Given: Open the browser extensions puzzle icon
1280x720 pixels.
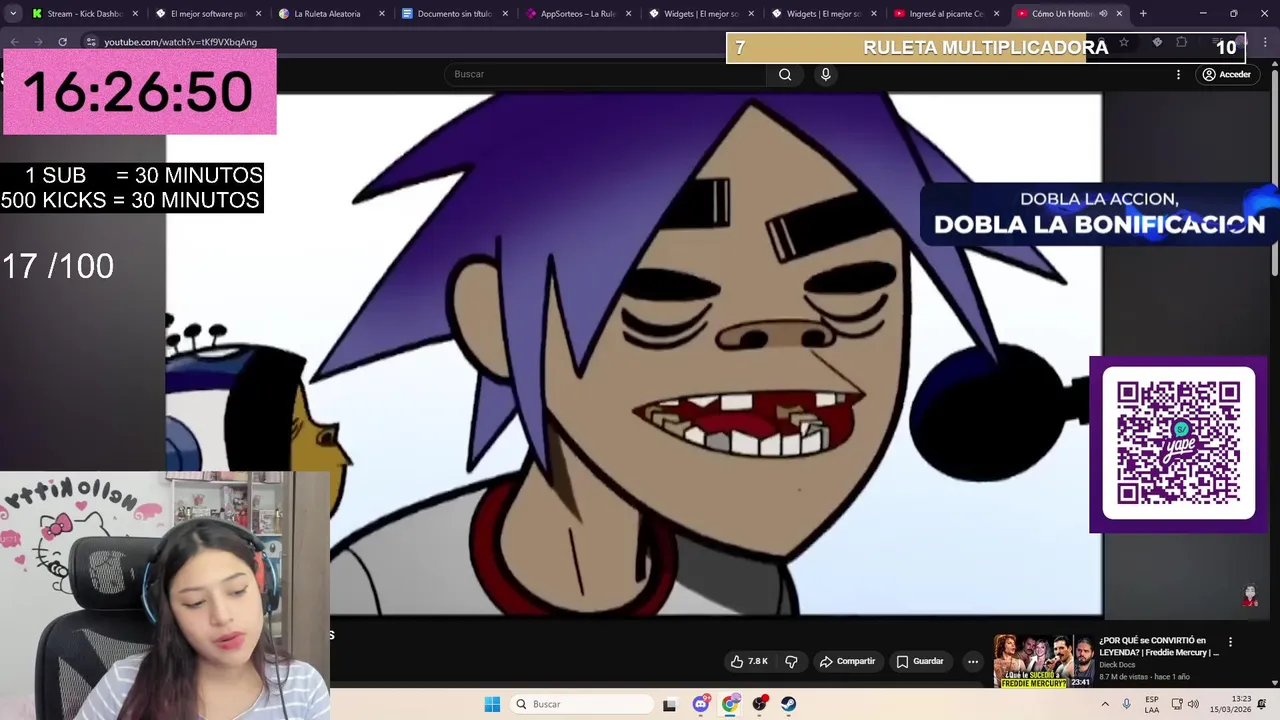Looking at the screenshot, I should 1181,42.
